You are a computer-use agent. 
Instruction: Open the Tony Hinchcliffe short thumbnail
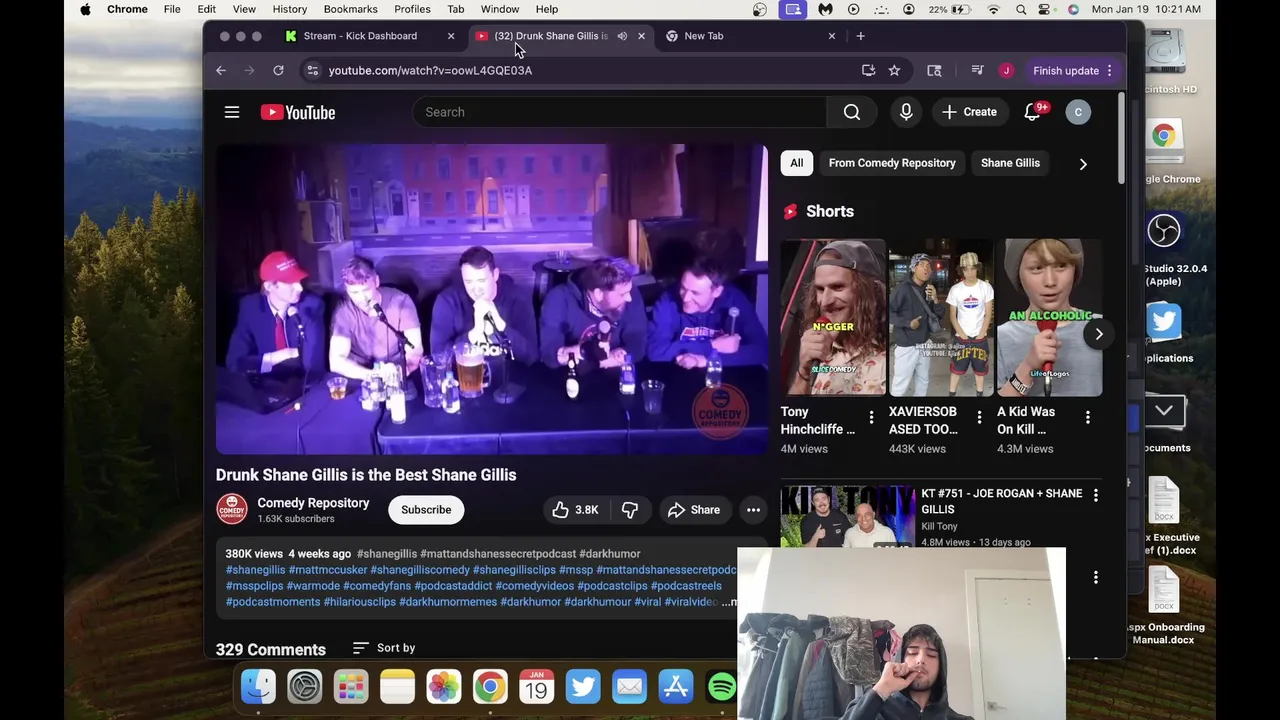(x=833, y=318)
